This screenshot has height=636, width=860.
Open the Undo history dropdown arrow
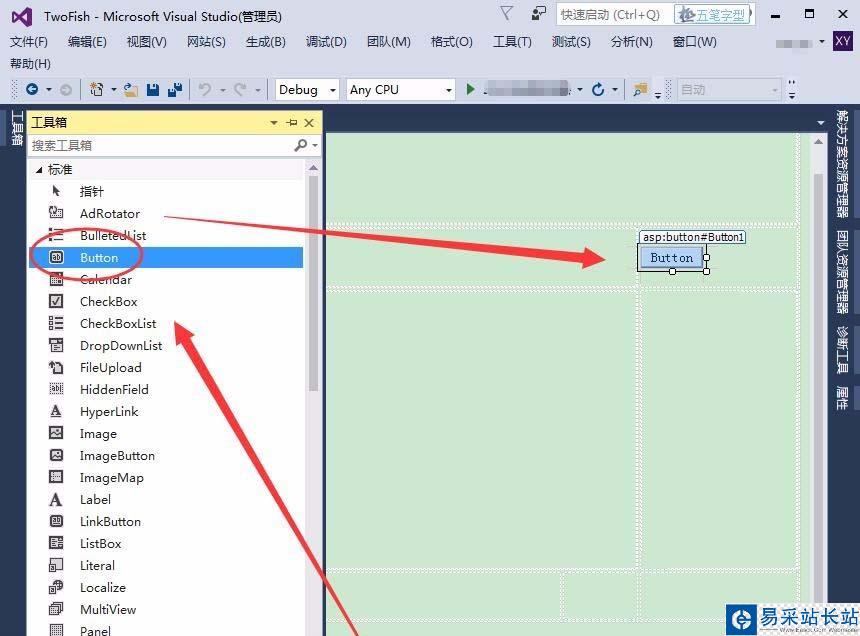pos(223,89)
